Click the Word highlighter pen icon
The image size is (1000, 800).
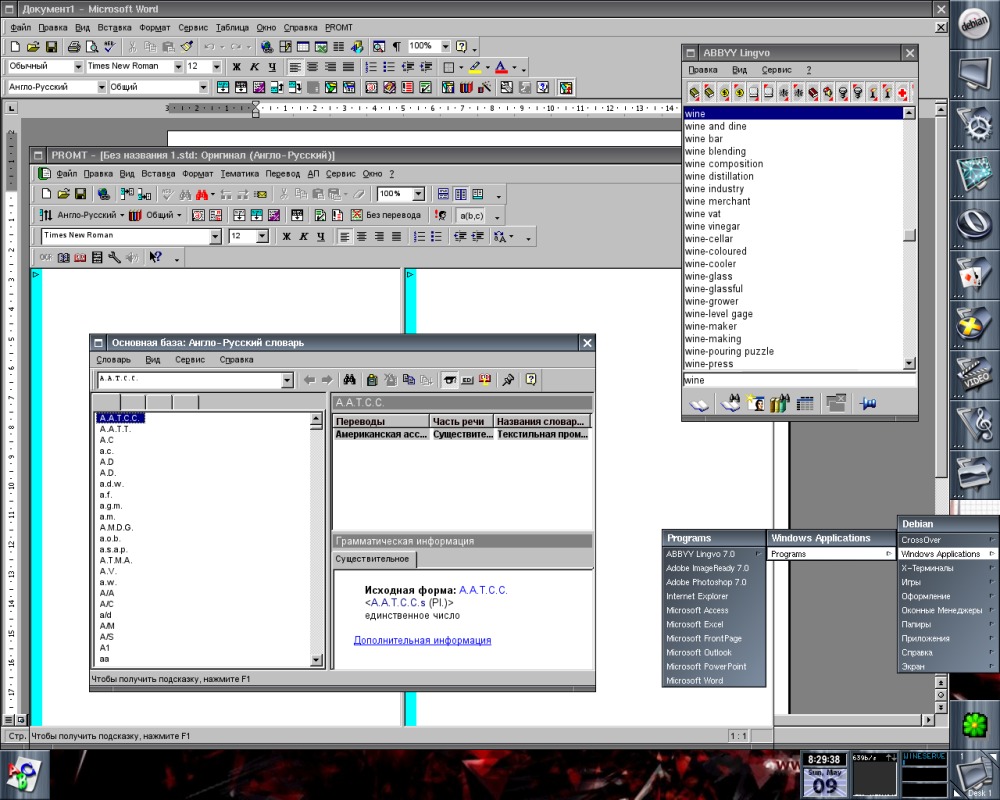pyautogui.click(x=475, y=67)
